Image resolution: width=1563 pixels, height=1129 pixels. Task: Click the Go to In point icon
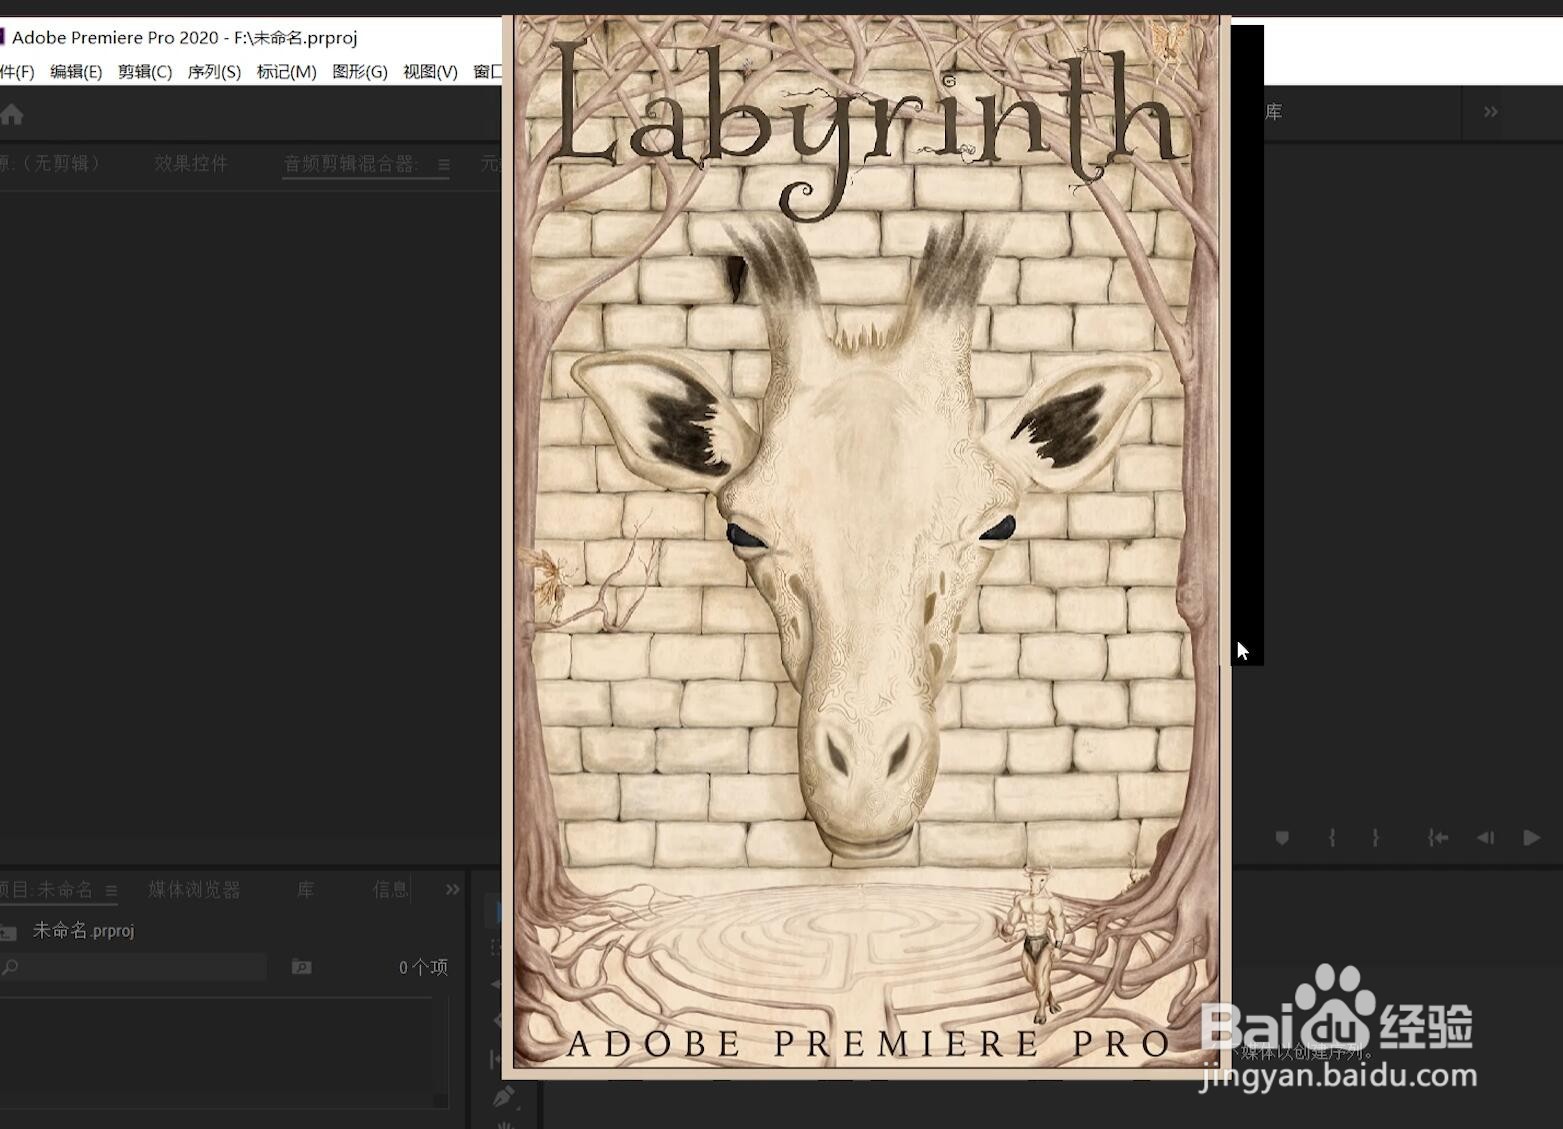[x=1438, y=838]
